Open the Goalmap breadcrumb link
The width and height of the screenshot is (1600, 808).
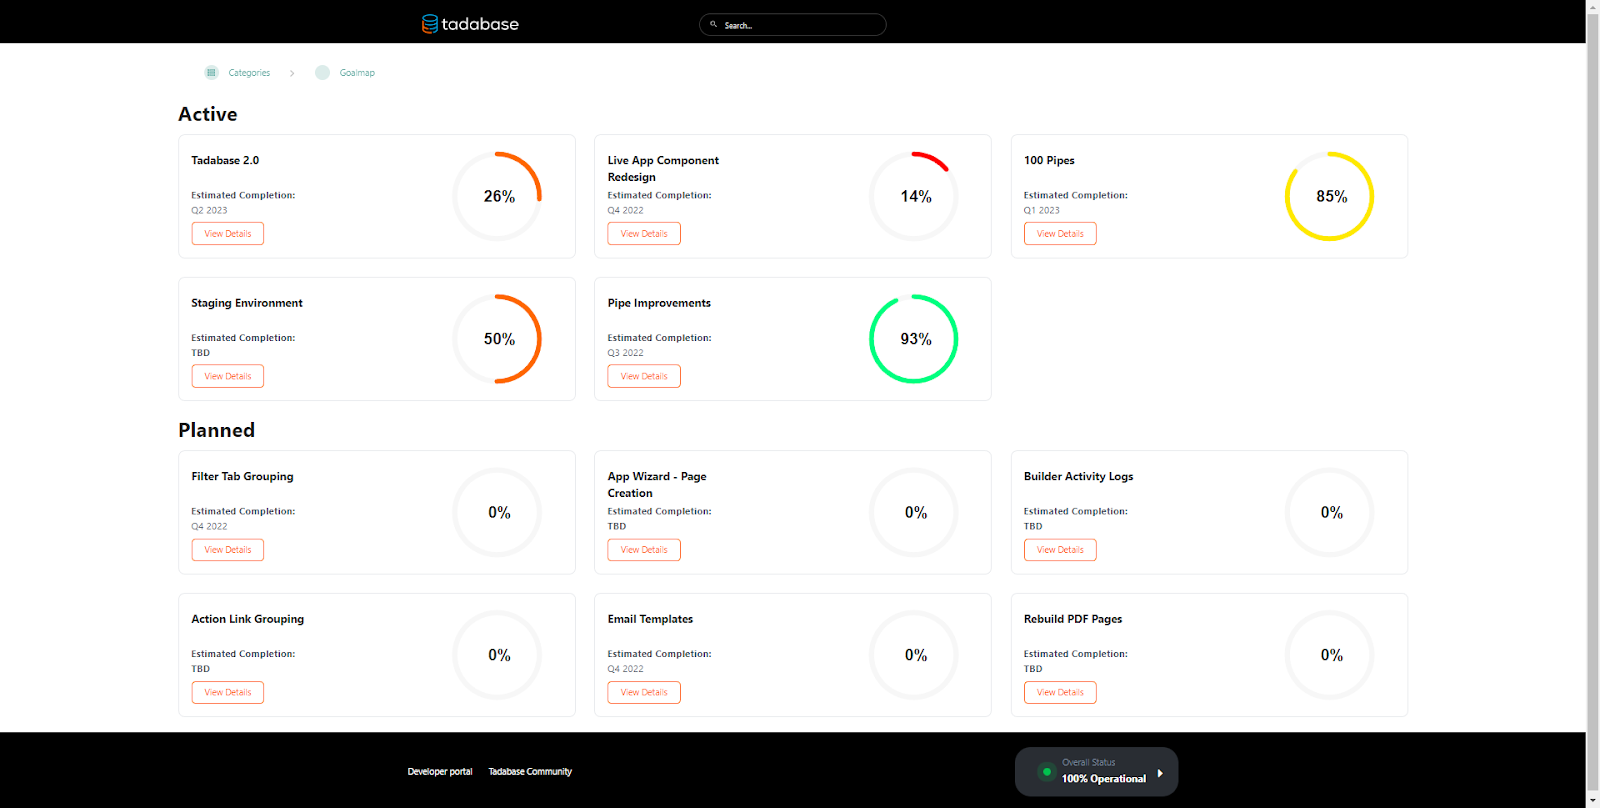coord(357,73)
